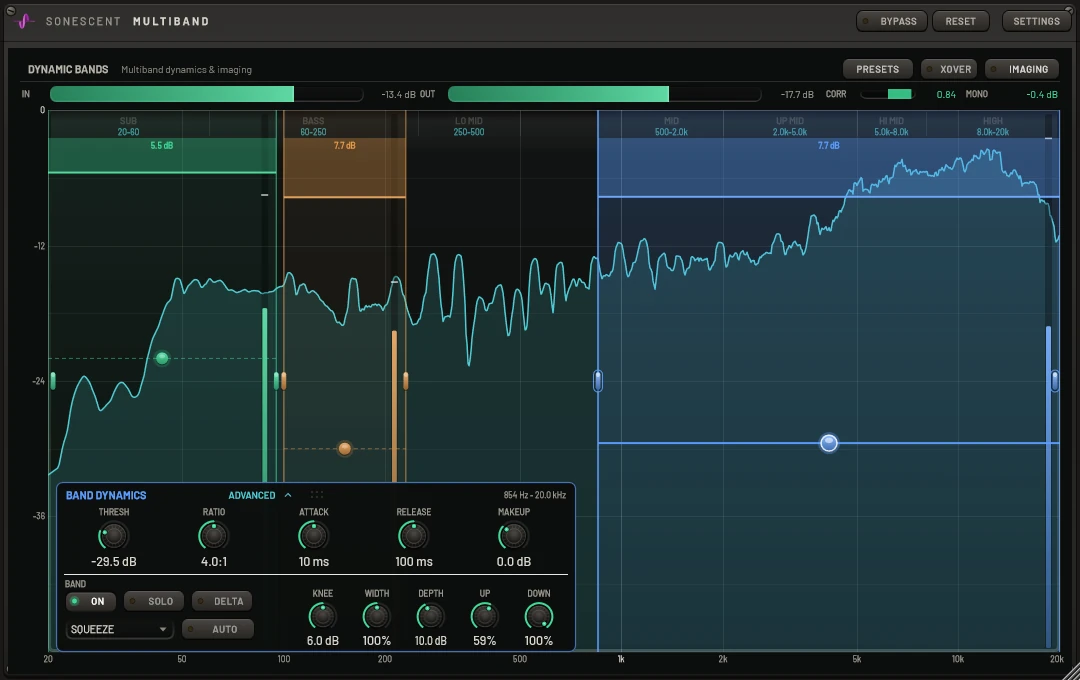
Task: Select the BASS 60-250 band label
Action: [313, 126]
